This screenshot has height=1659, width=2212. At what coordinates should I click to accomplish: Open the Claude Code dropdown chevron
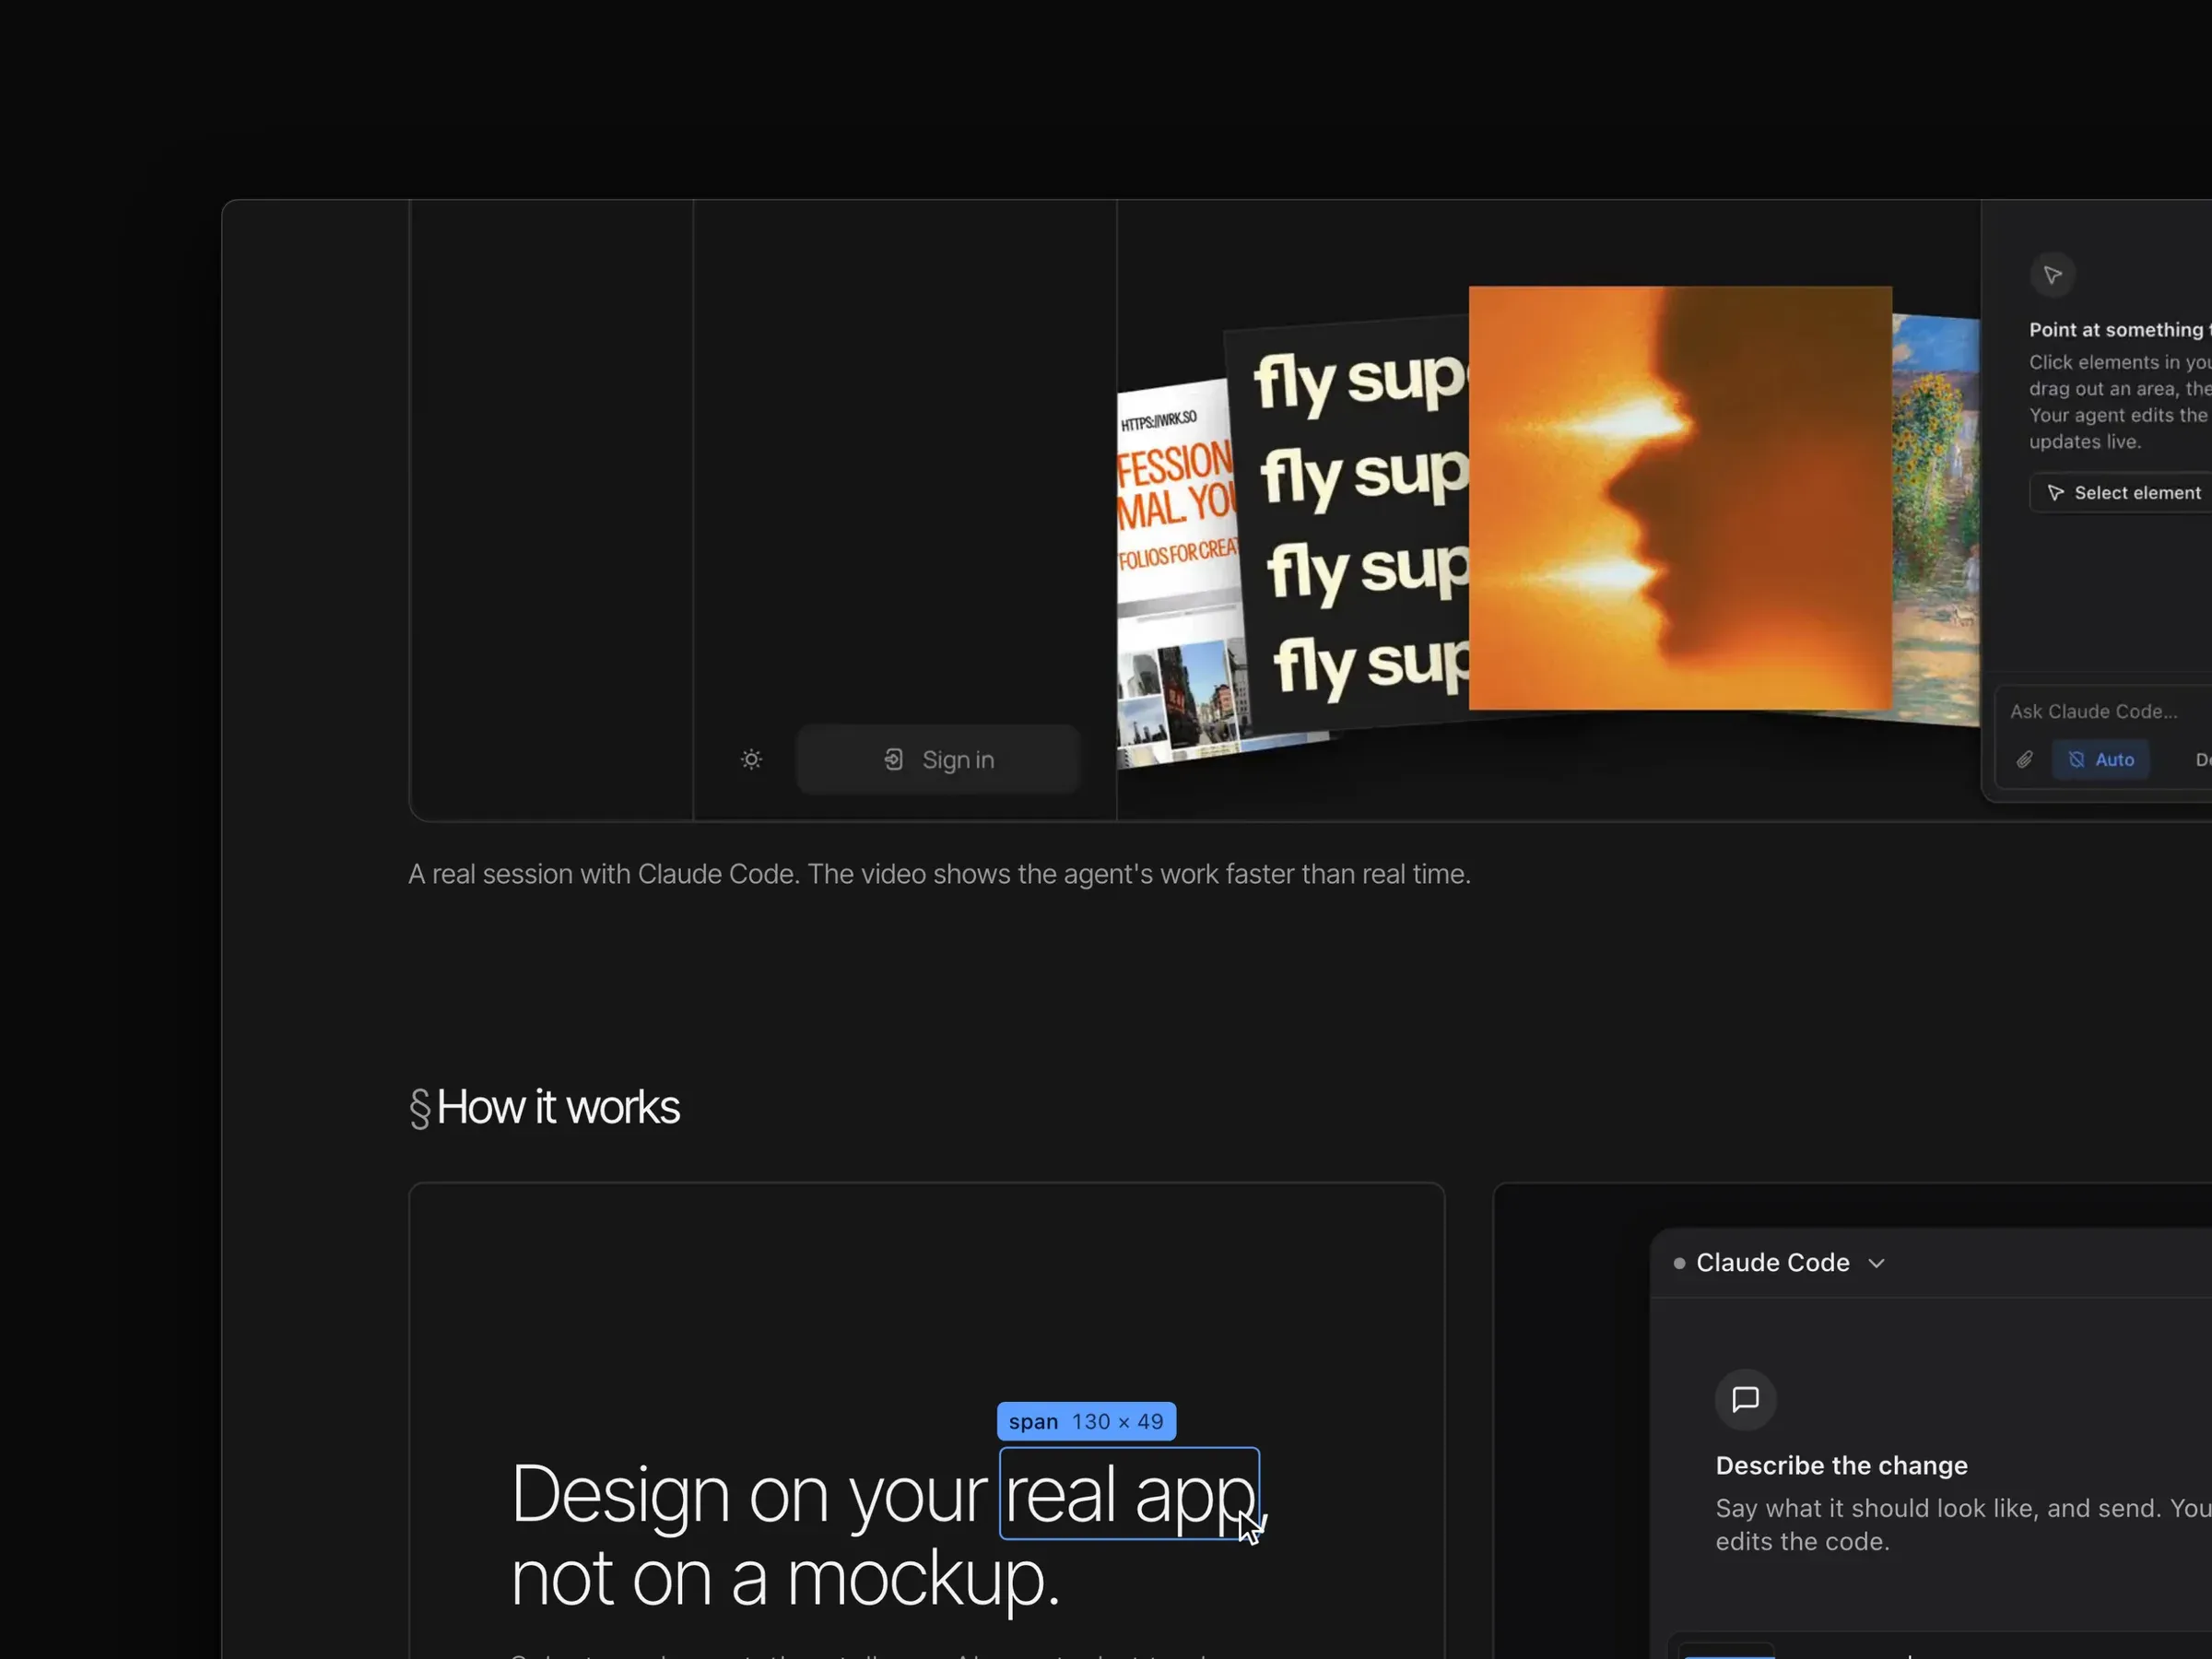pyautogui.click(x=1876, y=1263)
